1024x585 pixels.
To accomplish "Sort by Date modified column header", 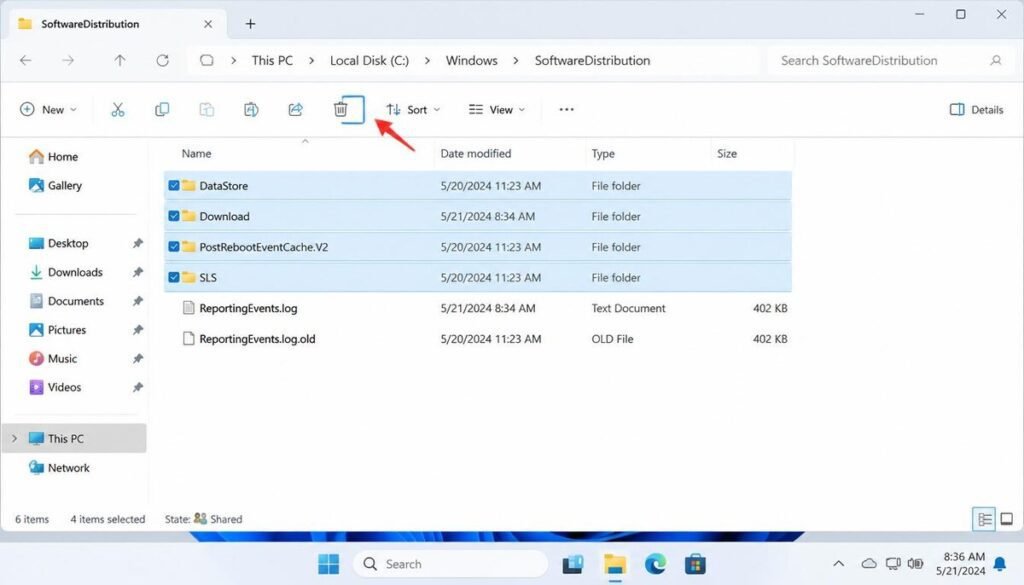I will tap(475, 153).
